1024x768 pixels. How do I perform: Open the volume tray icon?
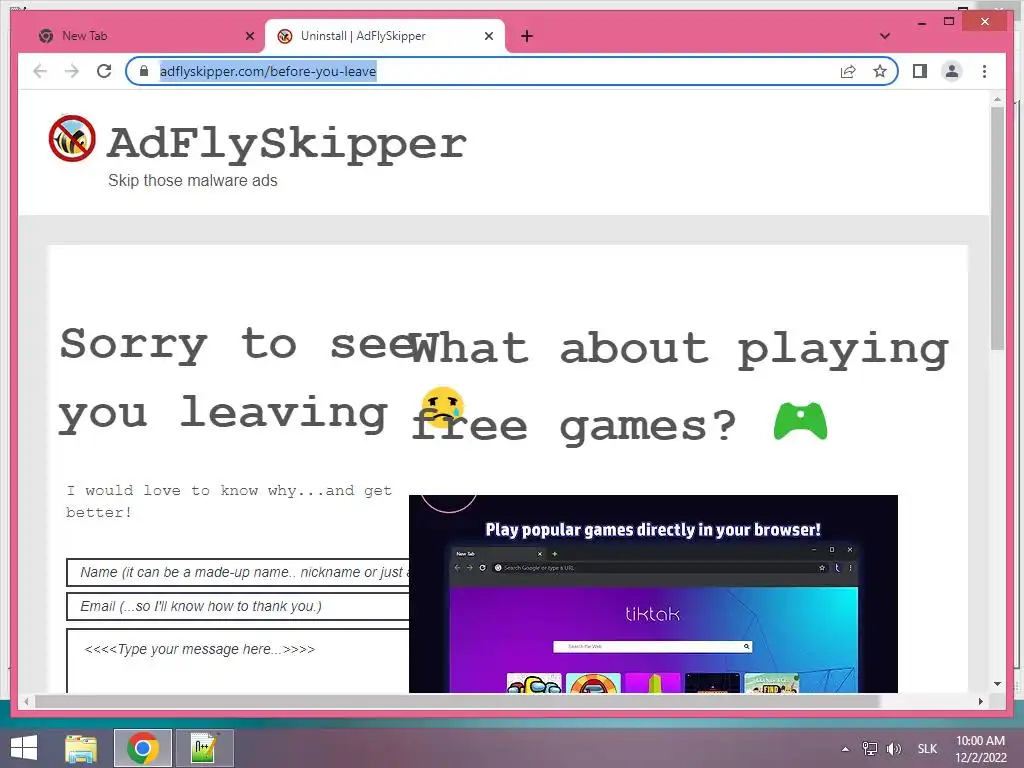pos(893,749)
